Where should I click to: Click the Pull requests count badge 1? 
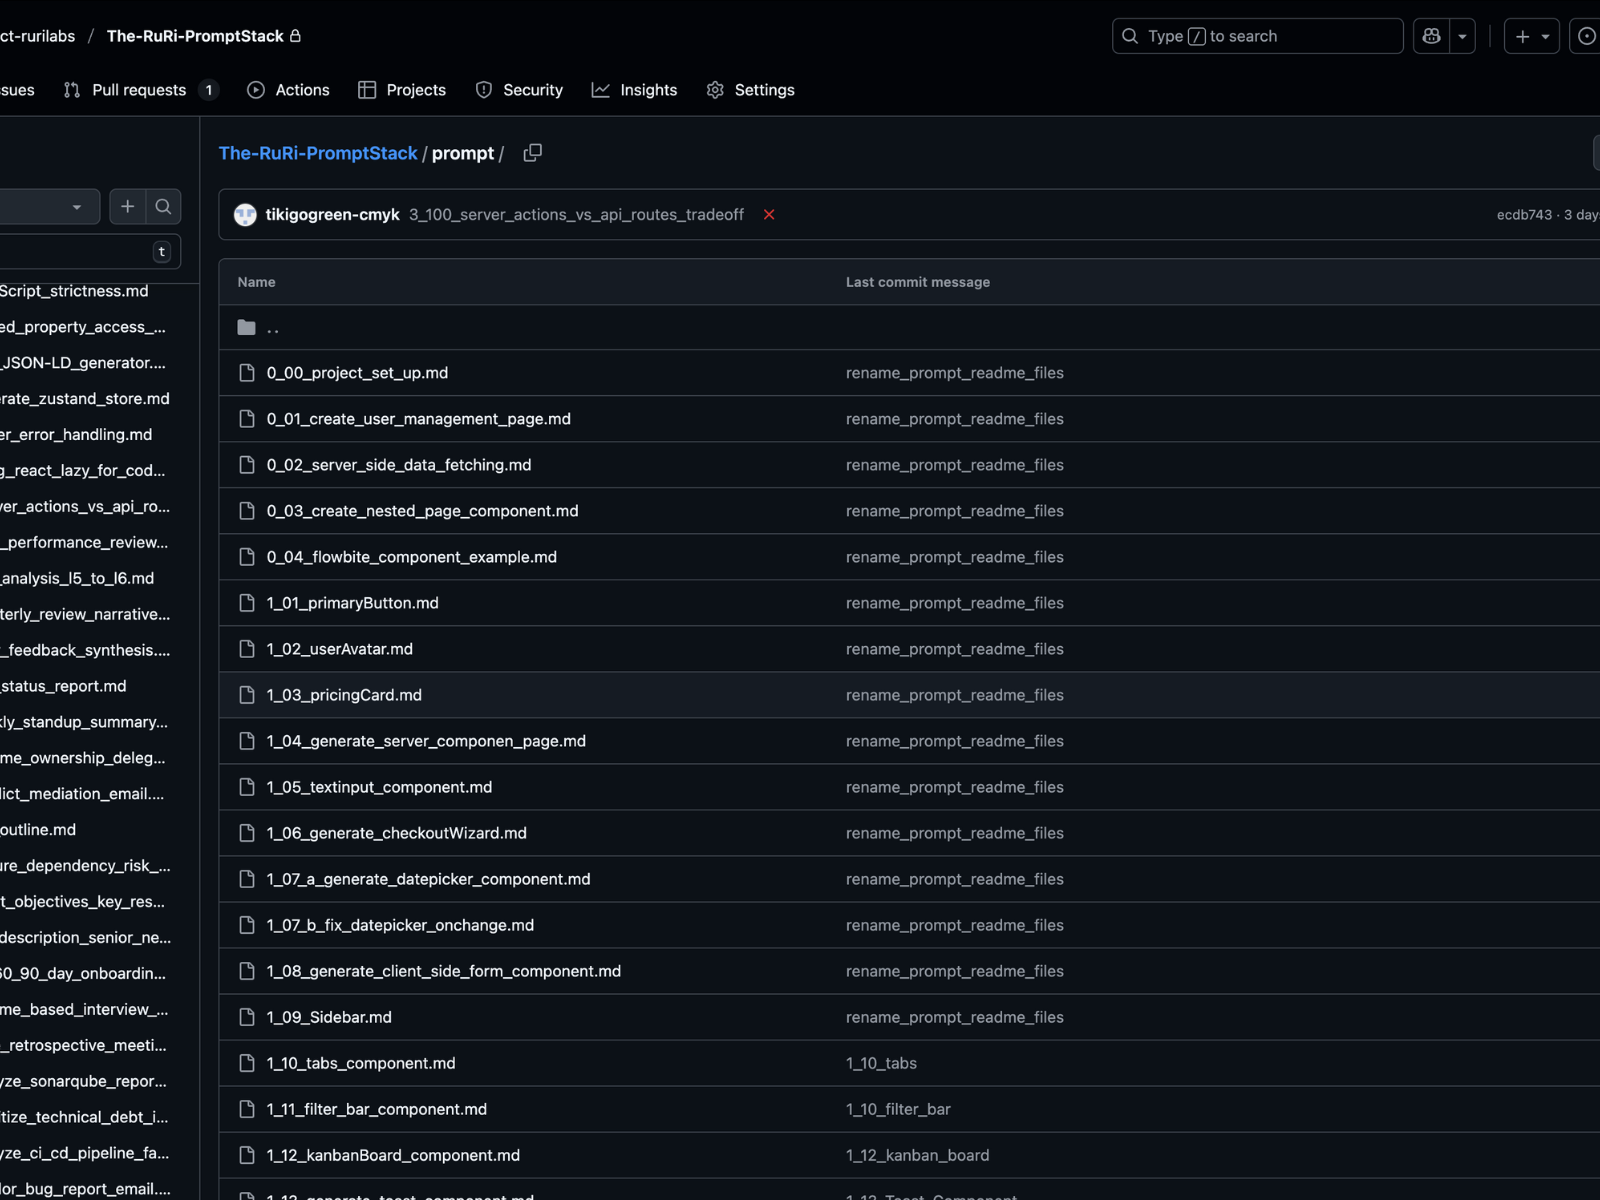pyautogui.click(x=209, y=90)
